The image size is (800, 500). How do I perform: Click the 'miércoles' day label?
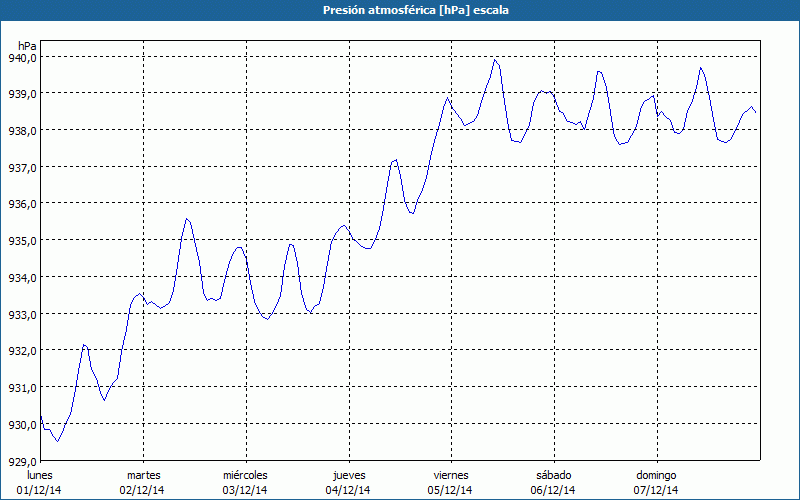coord(245,475)
